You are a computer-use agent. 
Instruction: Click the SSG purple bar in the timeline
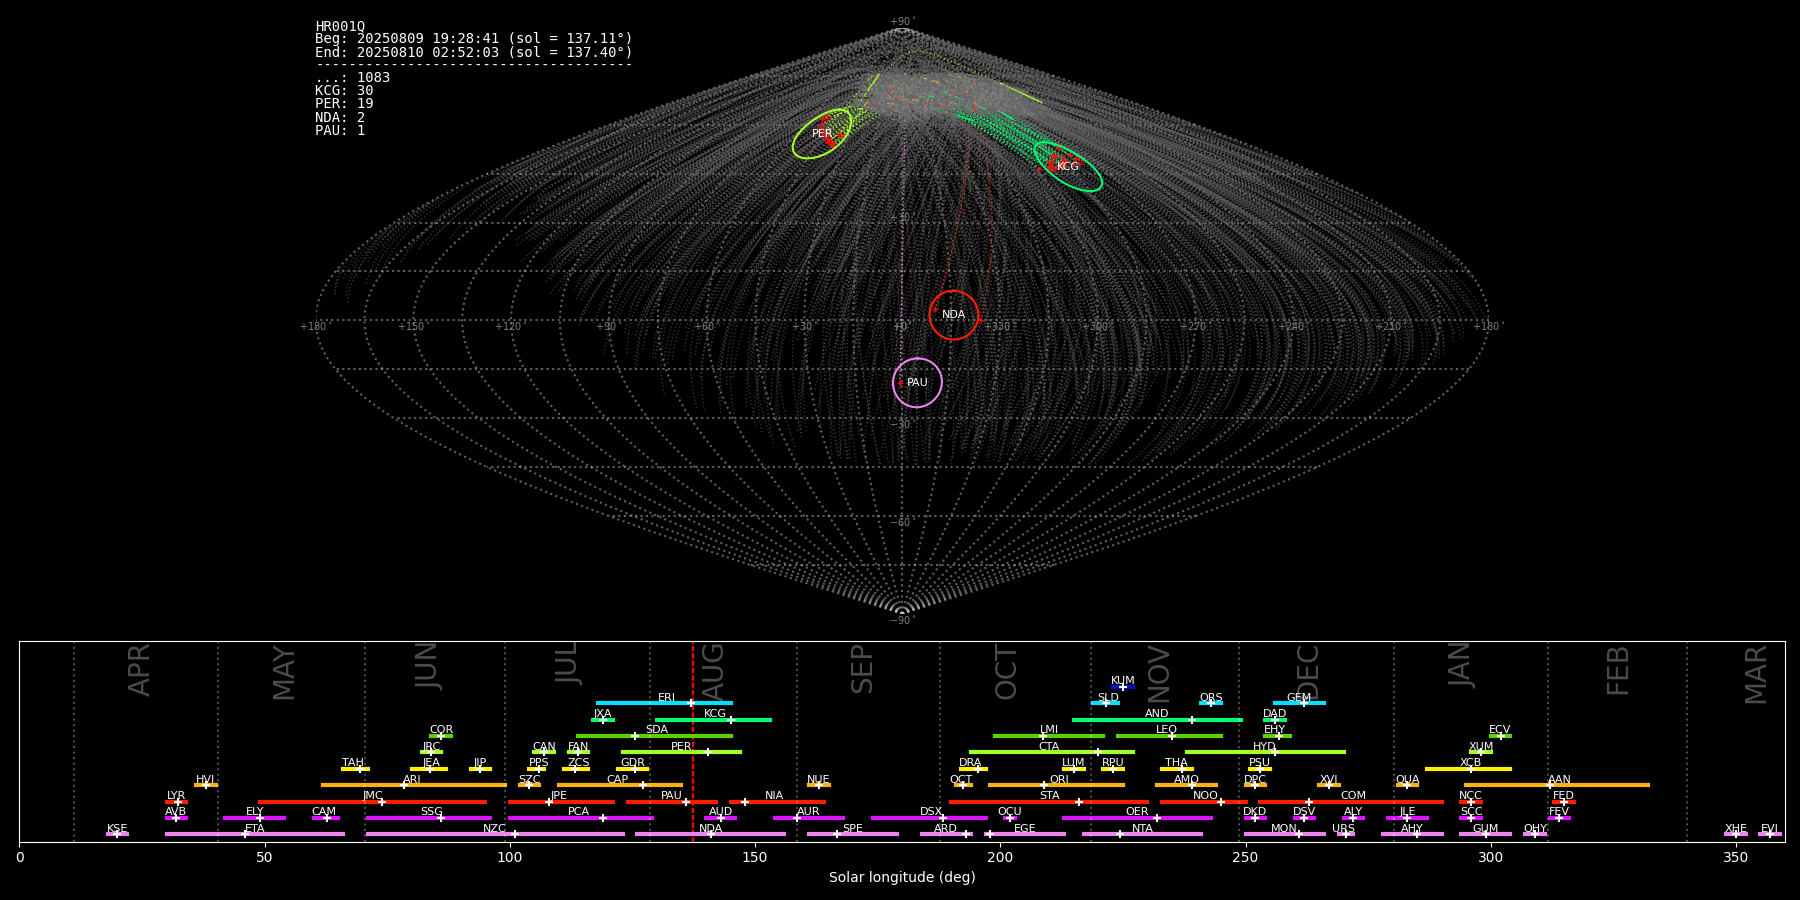point(428,818)
